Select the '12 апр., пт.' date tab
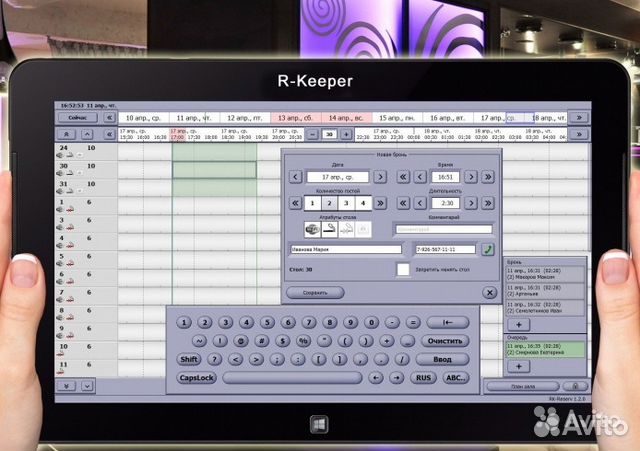The image size is (640, 451). click(245, 118)
